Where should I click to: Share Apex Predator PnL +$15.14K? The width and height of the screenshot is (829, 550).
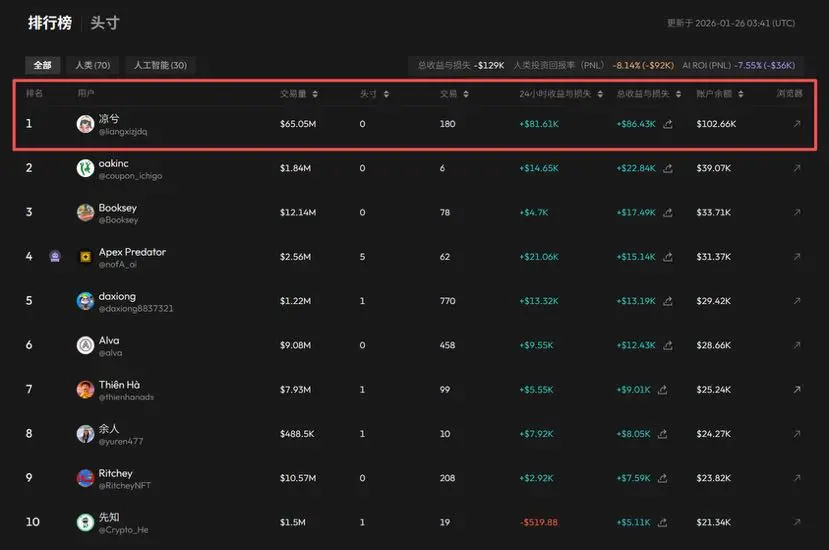(x=668, y=256)
